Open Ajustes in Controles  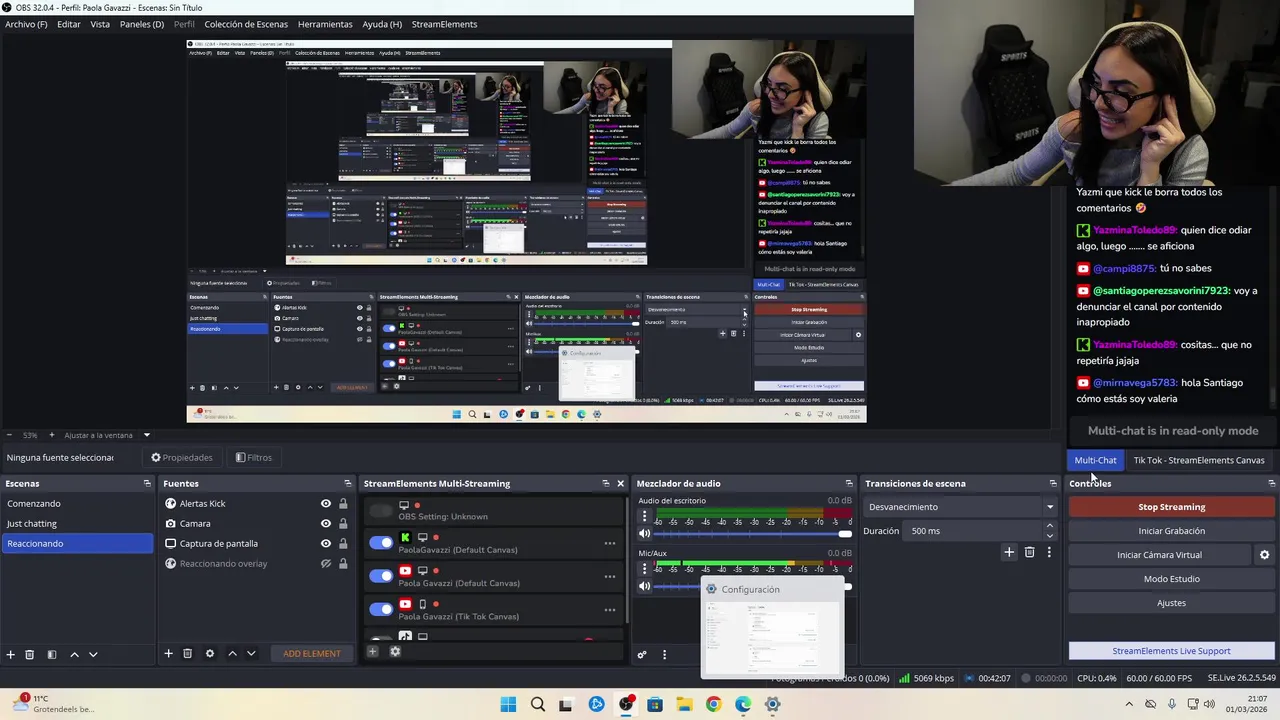(x=1171, y=603)
